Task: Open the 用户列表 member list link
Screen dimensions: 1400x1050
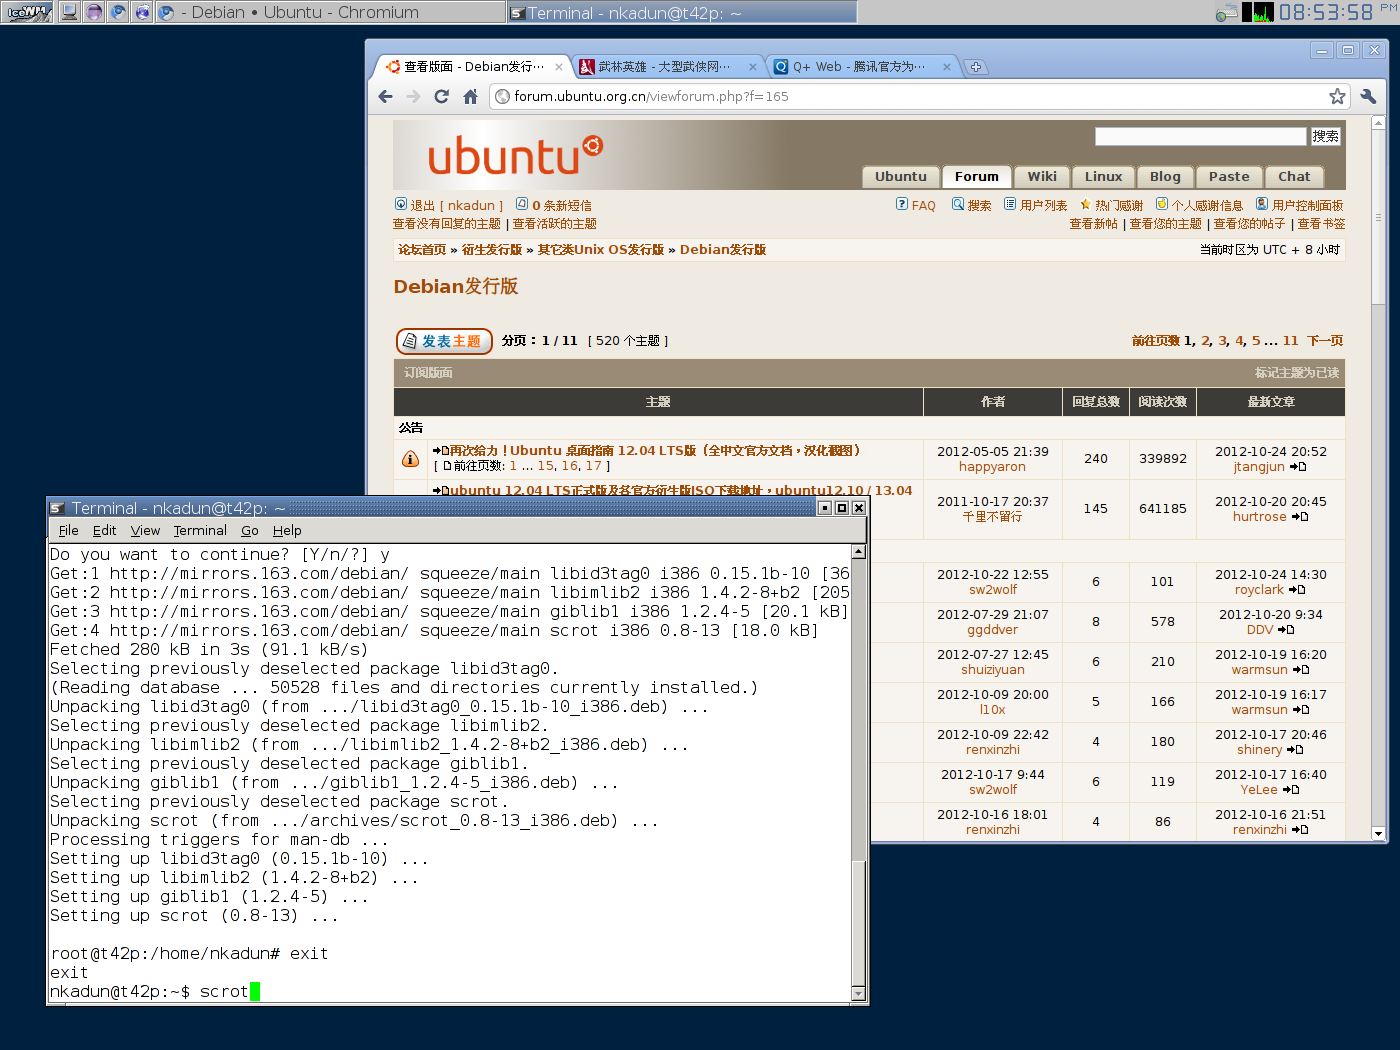Action: pyautogui.click(x=1036, y=205)
